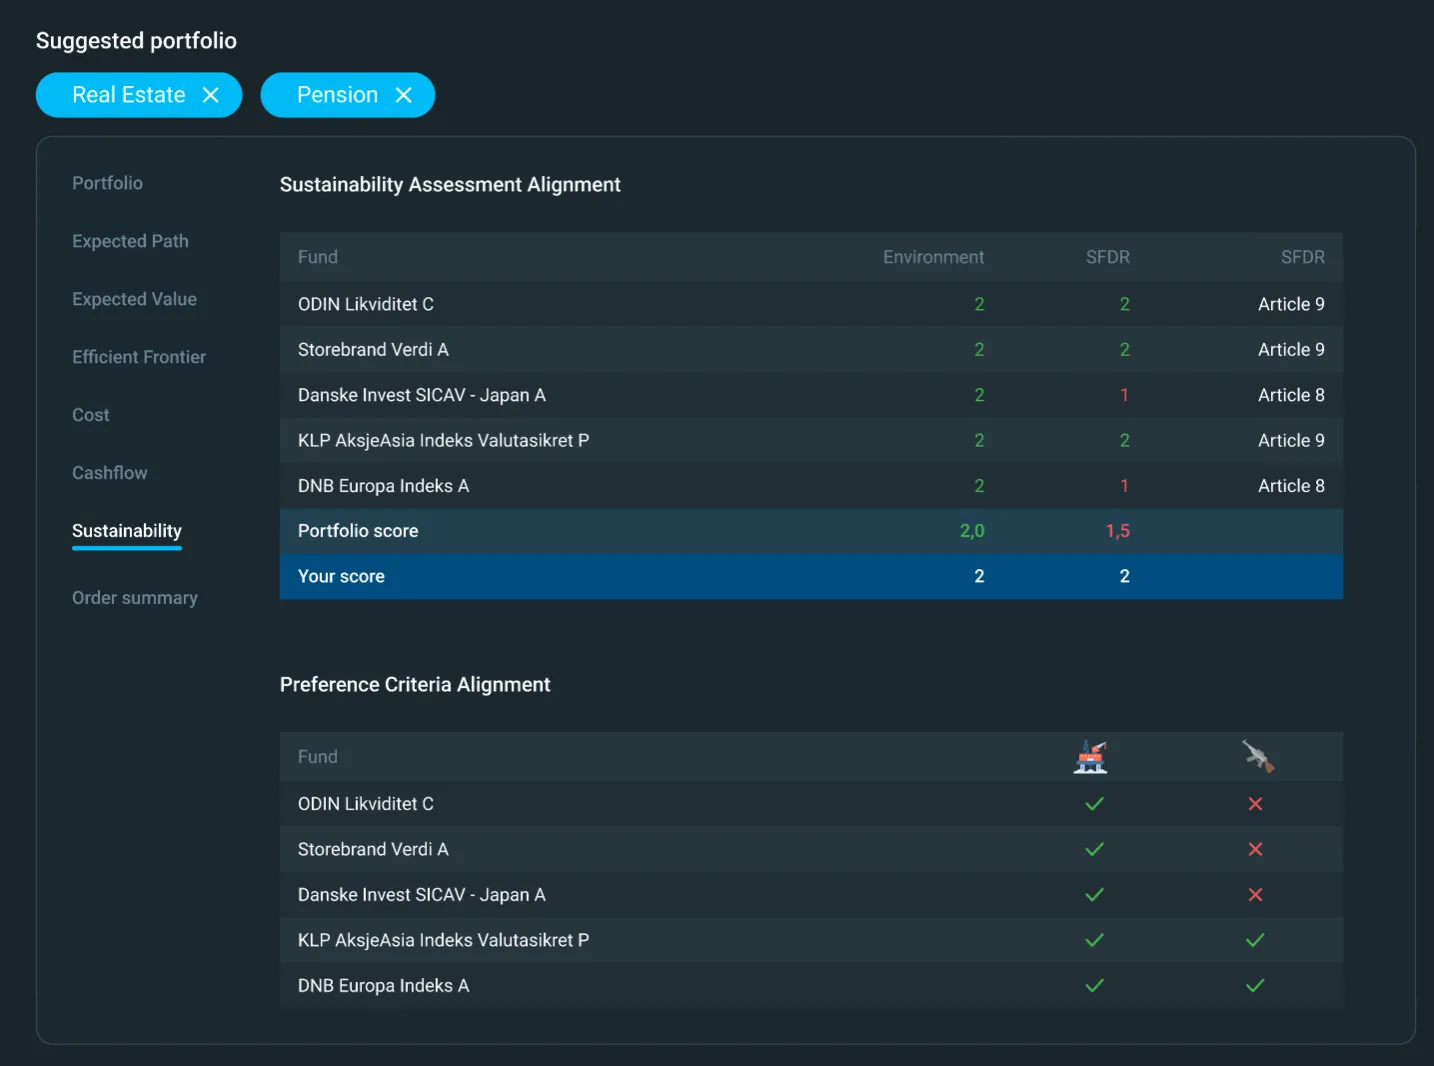Click Article 8 for Danske Invest Japan A

tap(1291, 395)
